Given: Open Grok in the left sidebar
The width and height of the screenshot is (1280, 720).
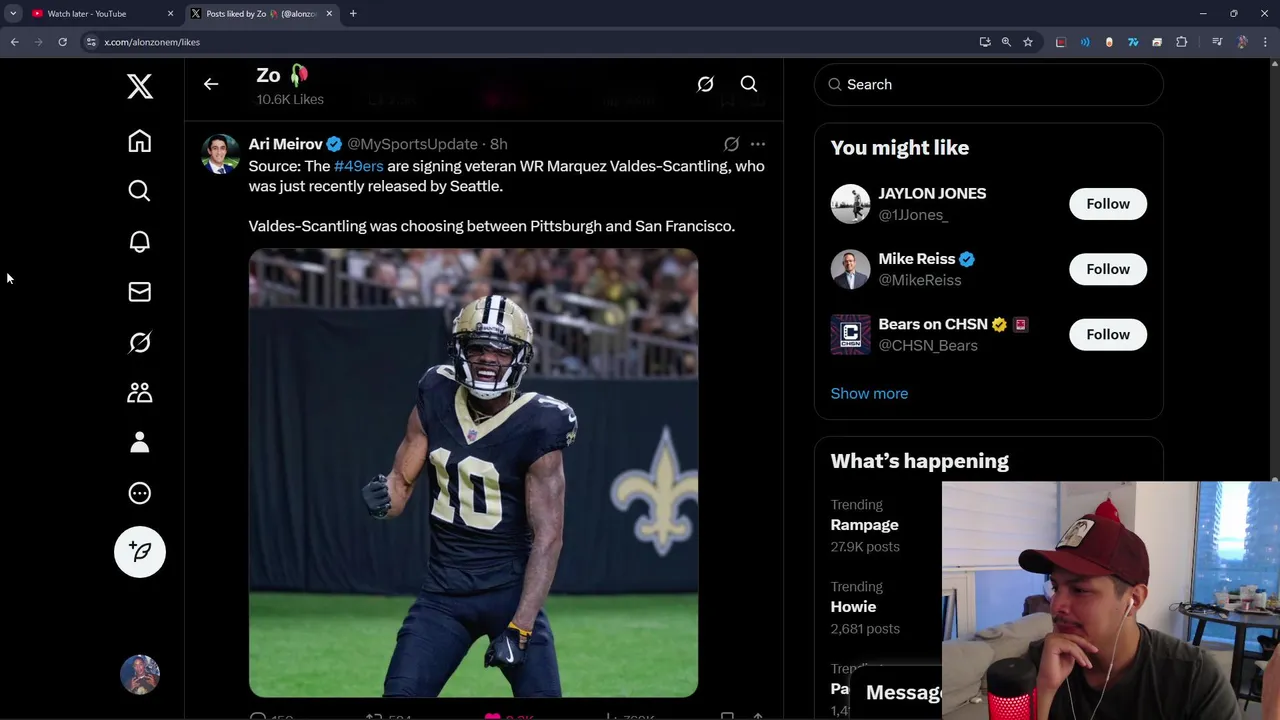Looking at the screenshot, I should coord(140,342).
